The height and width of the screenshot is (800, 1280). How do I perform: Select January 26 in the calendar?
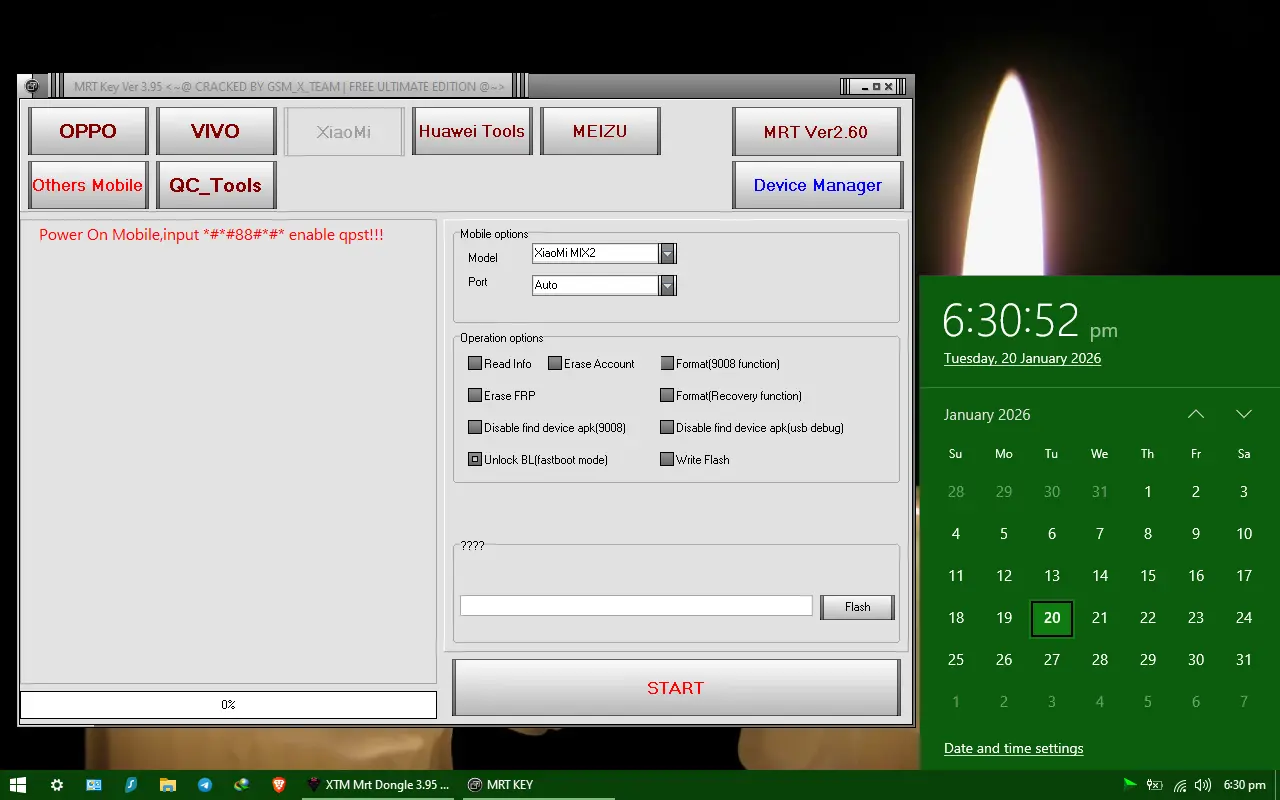point(1004,660)
